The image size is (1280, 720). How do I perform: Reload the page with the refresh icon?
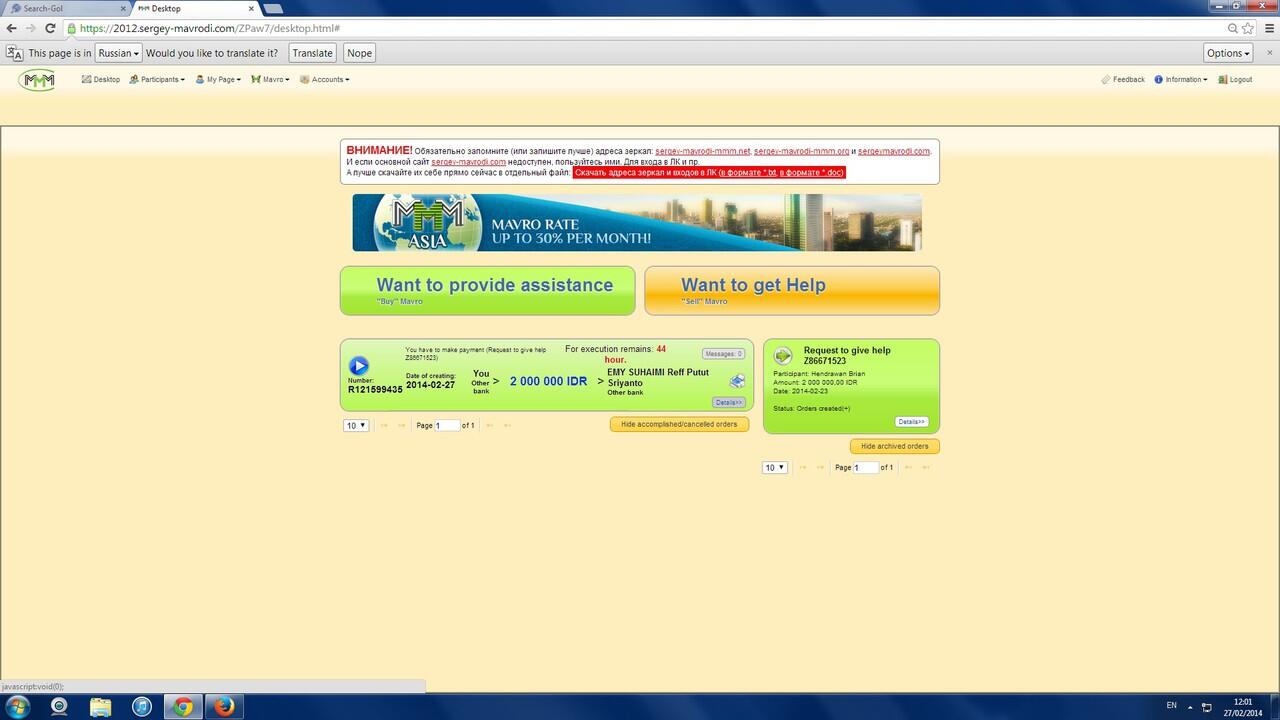(x=50, y=28)
